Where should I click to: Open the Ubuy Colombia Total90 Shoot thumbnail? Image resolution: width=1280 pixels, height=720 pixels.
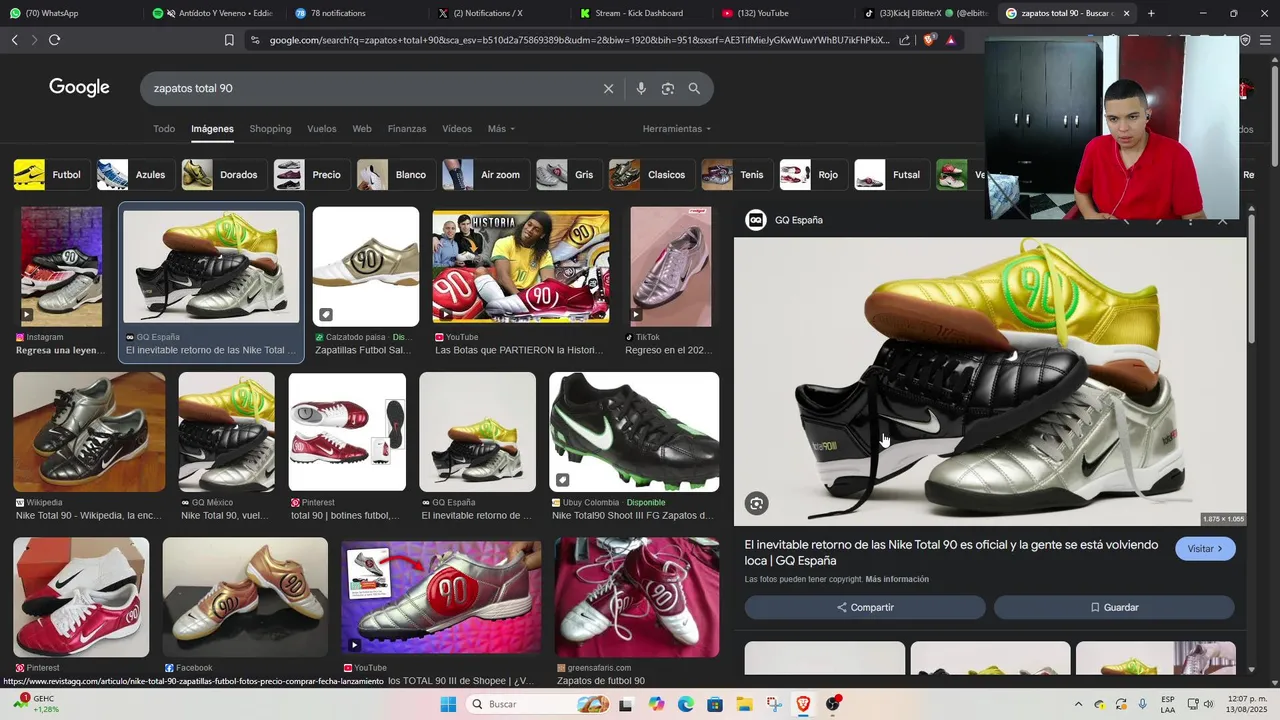tap(634, 432)
